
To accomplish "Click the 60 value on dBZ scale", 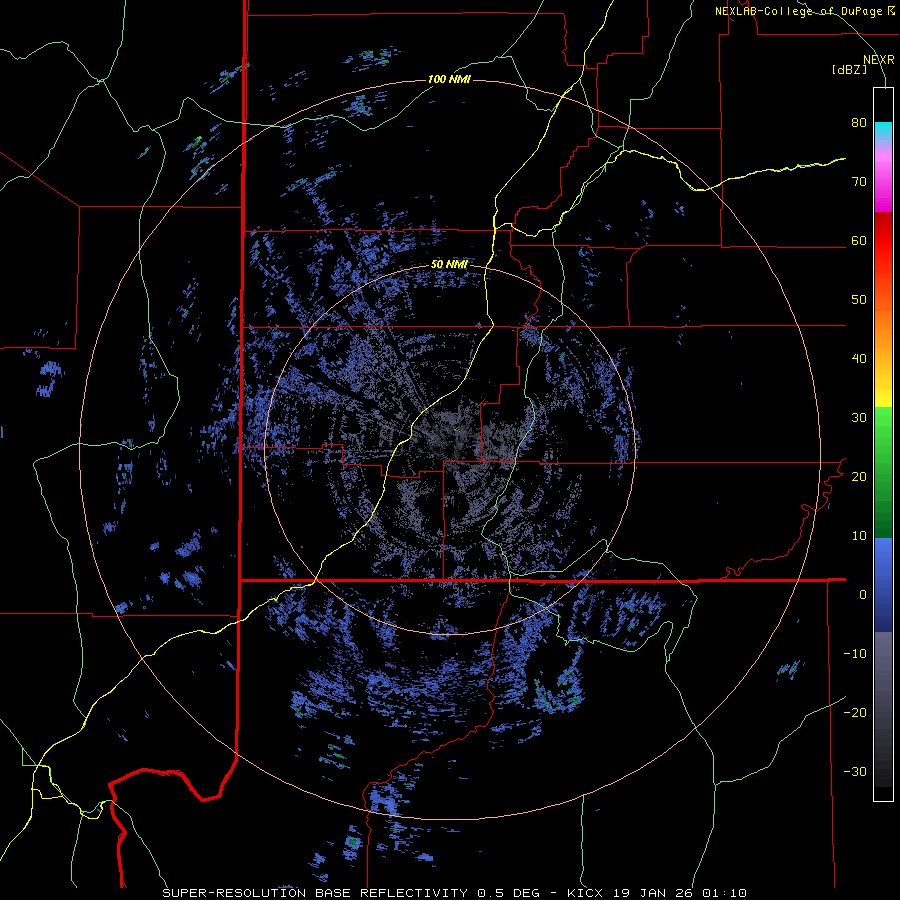I will pyautogui.click(x=859, y=240).
